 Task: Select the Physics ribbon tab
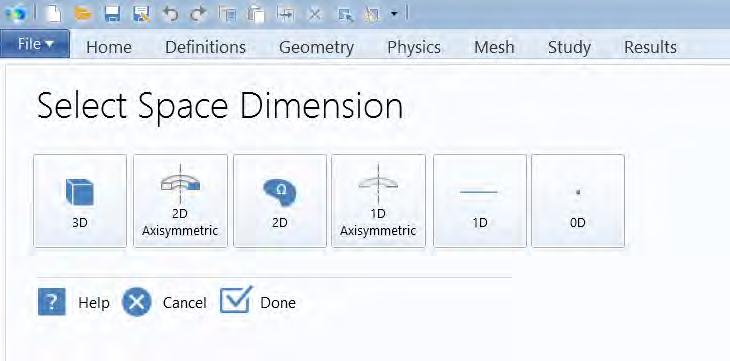click(414, 47)
